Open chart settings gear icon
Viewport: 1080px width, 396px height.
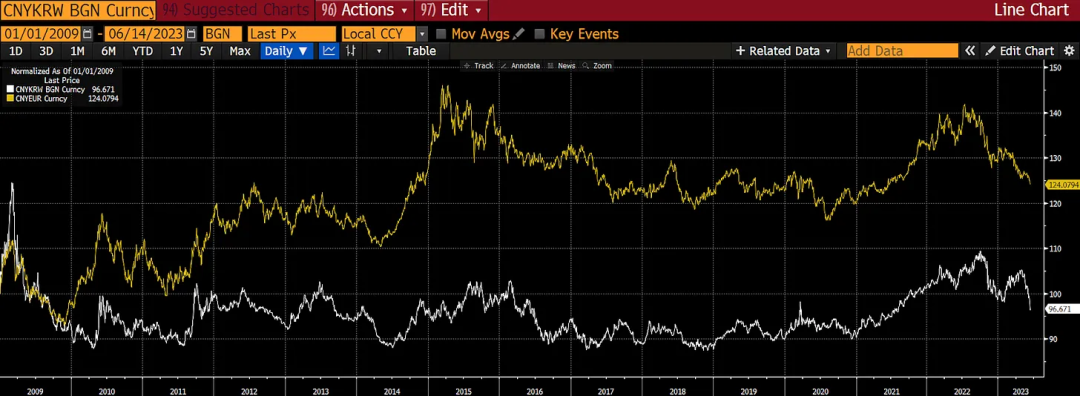(1069, 50)
